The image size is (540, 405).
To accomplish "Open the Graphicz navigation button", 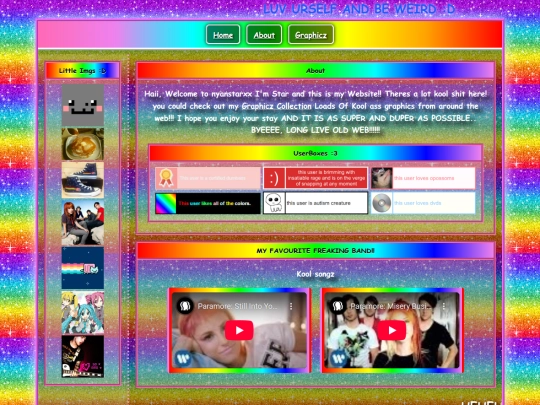I will [x=311, y=35].
